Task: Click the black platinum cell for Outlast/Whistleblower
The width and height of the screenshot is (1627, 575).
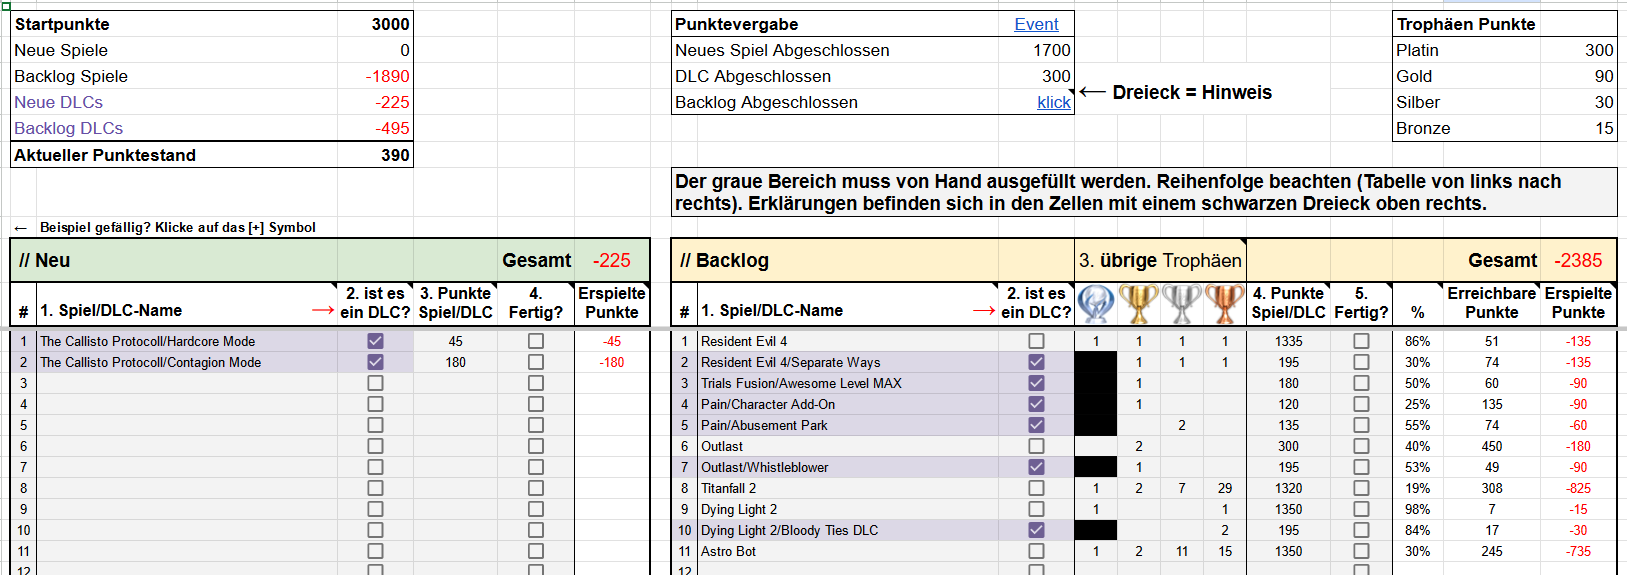Action: (x=1096, y=467)
